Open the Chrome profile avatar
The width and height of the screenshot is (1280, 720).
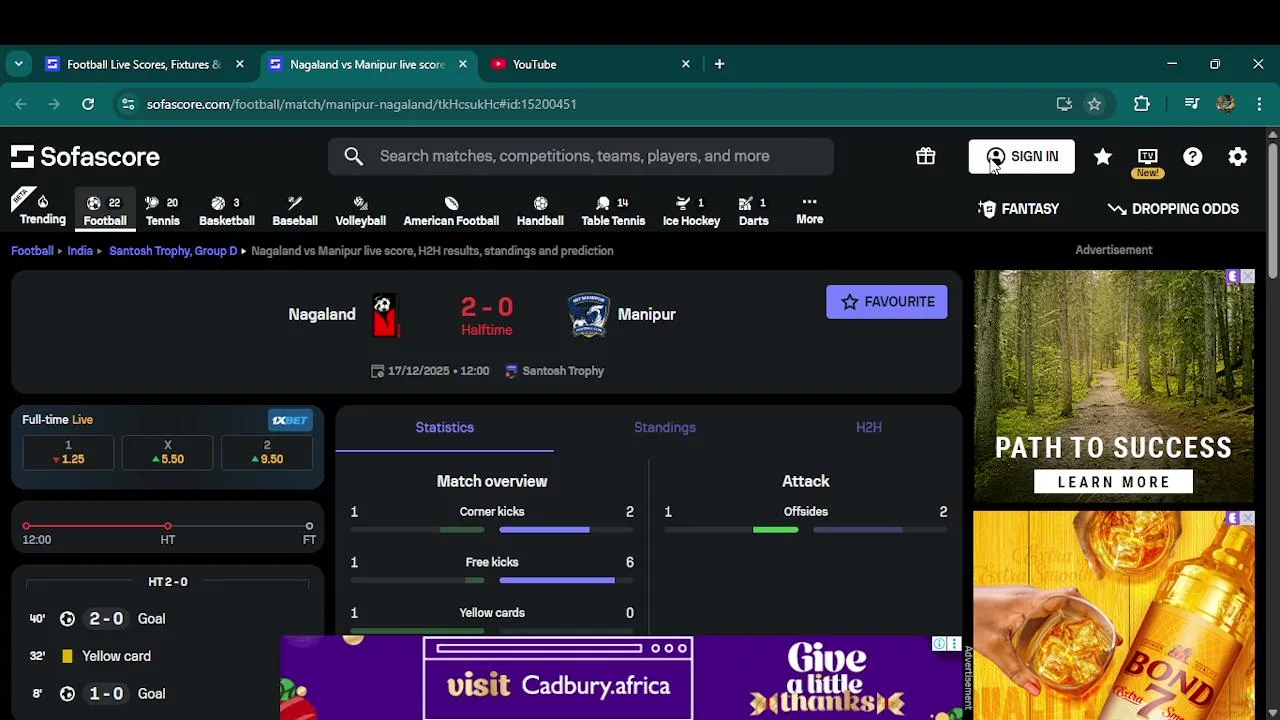click(1225, 104)
